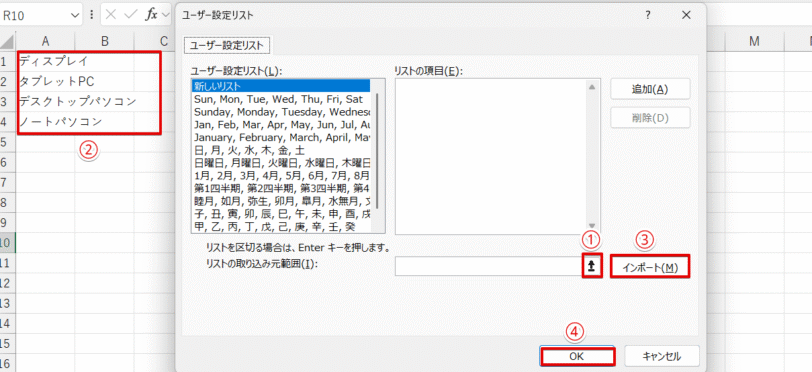Select the 日曜日, 月曜日 list entry
The height and width of the screenshot is (372, 812).
(281, 163)
